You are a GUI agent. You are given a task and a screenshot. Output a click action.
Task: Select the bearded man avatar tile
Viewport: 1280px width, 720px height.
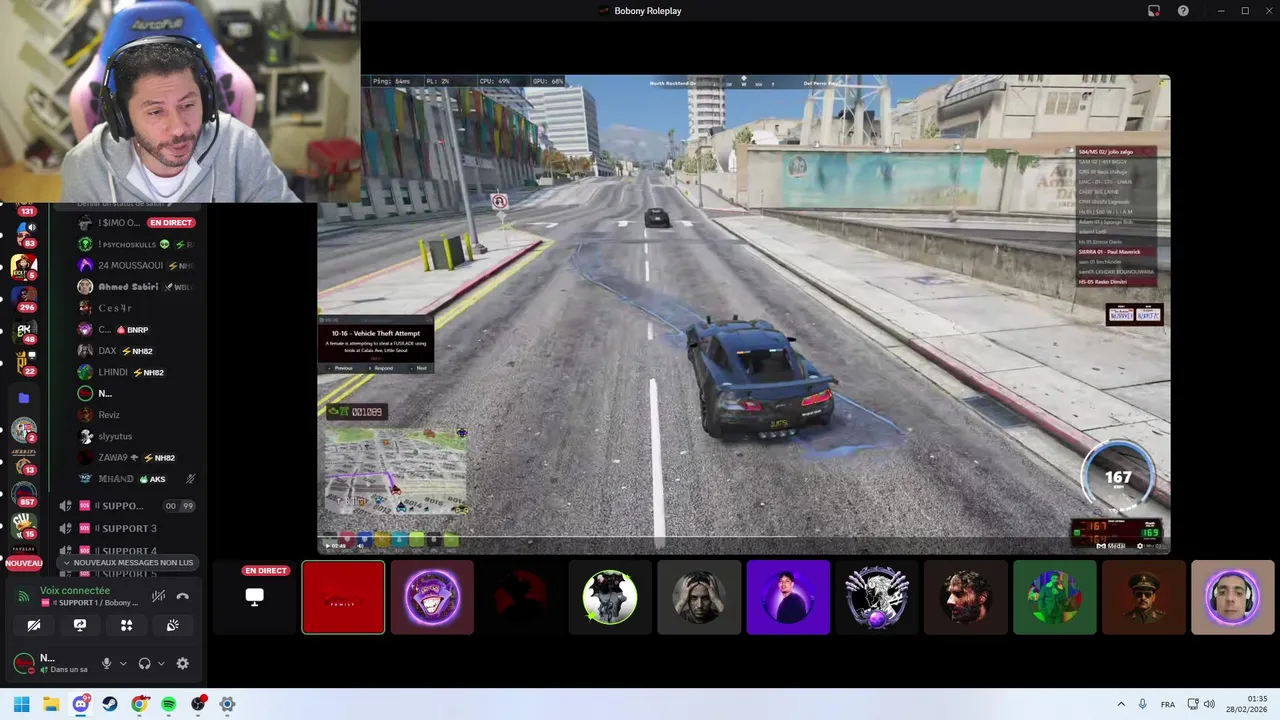point(966,597)
